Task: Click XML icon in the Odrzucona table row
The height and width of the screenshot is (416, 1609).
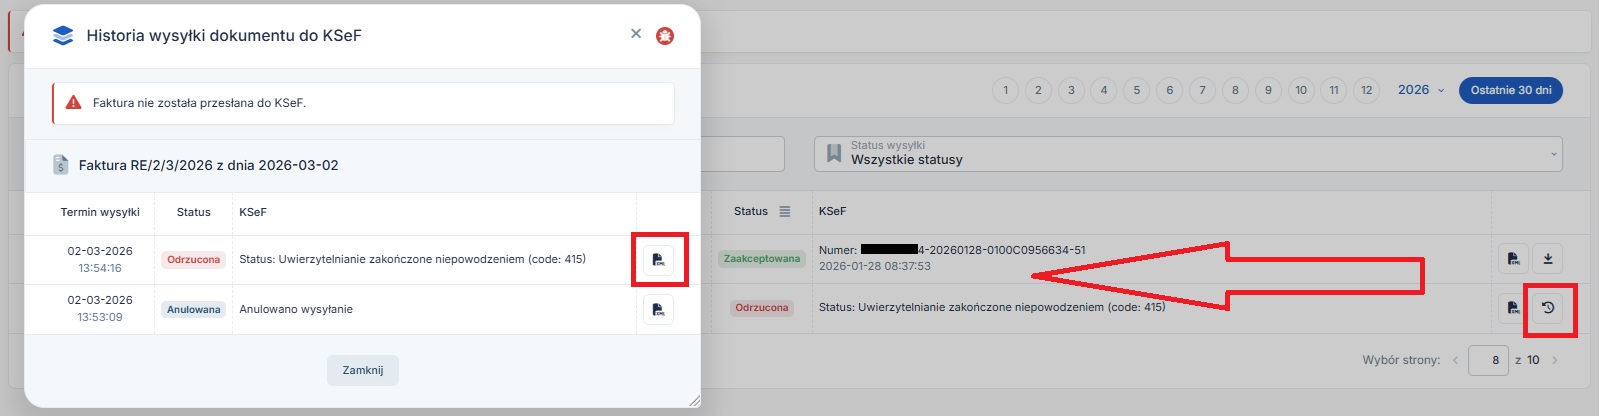Action: 1513,308
